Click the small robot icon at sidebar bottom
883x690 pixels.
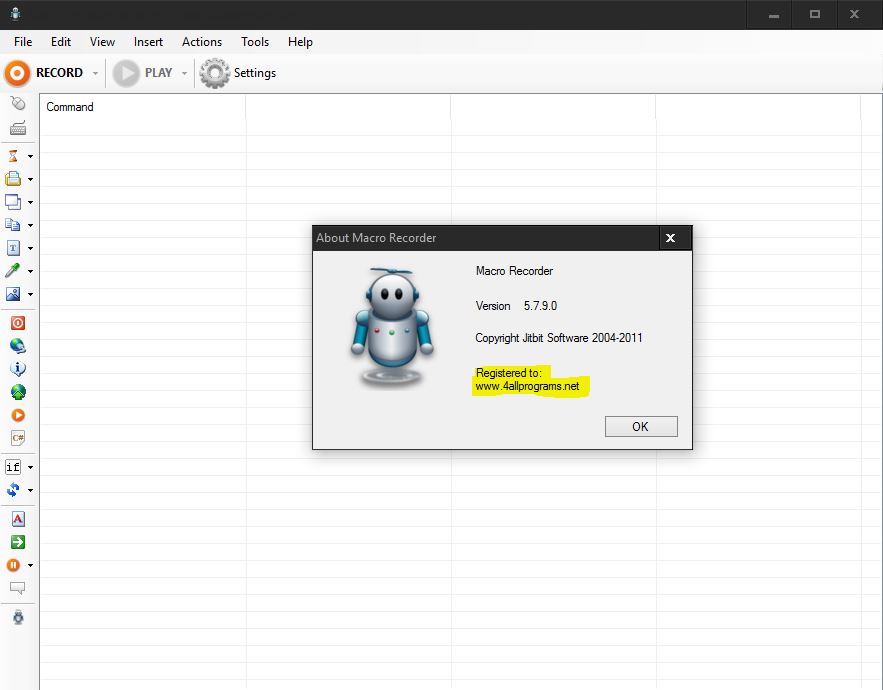click(18, 617)
